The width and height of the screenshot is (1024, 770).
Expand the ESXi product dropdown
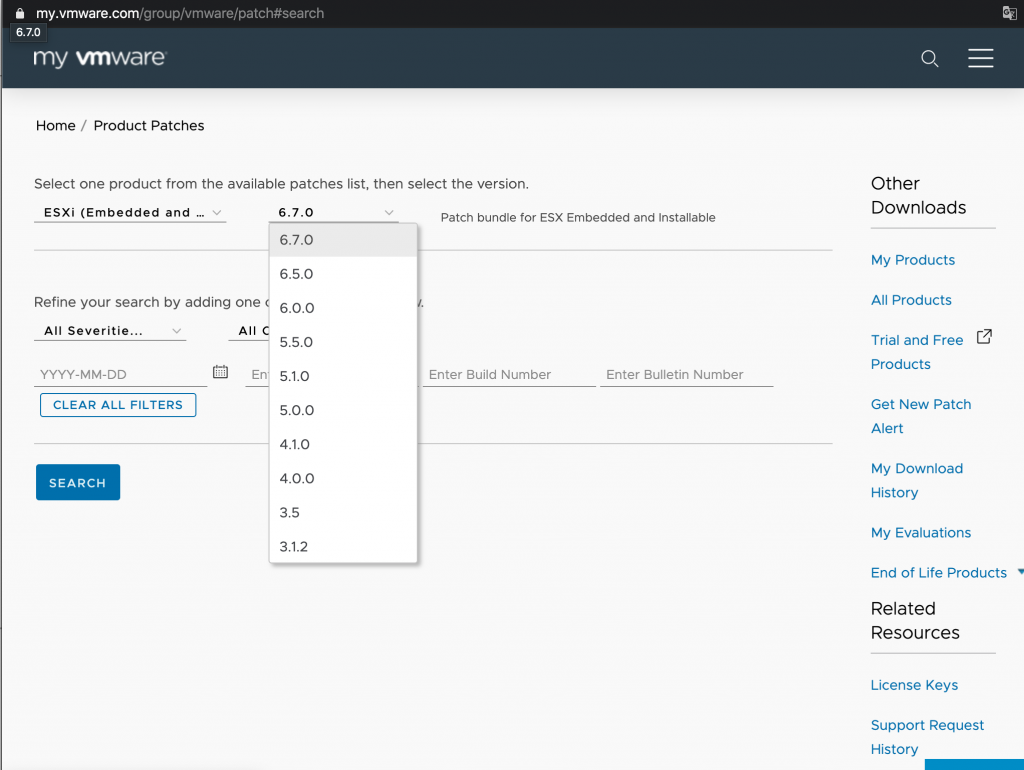(130, 212)
